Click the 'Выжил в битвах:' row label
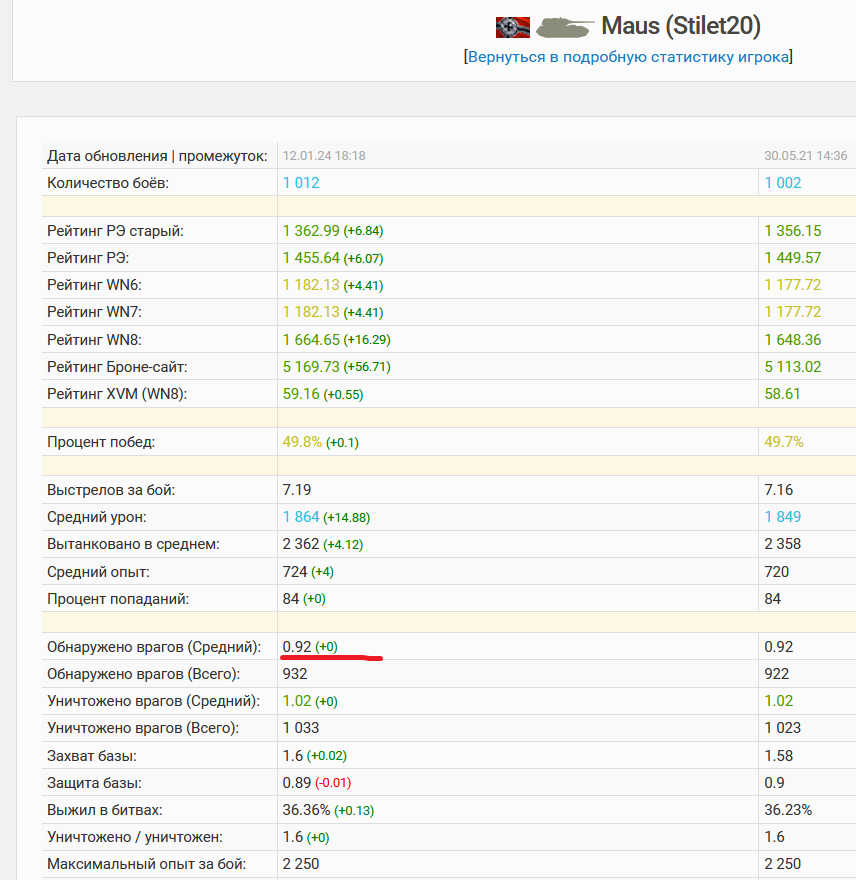Image resolution: width=856 pixels, height=880 pixels. (104, 809)
